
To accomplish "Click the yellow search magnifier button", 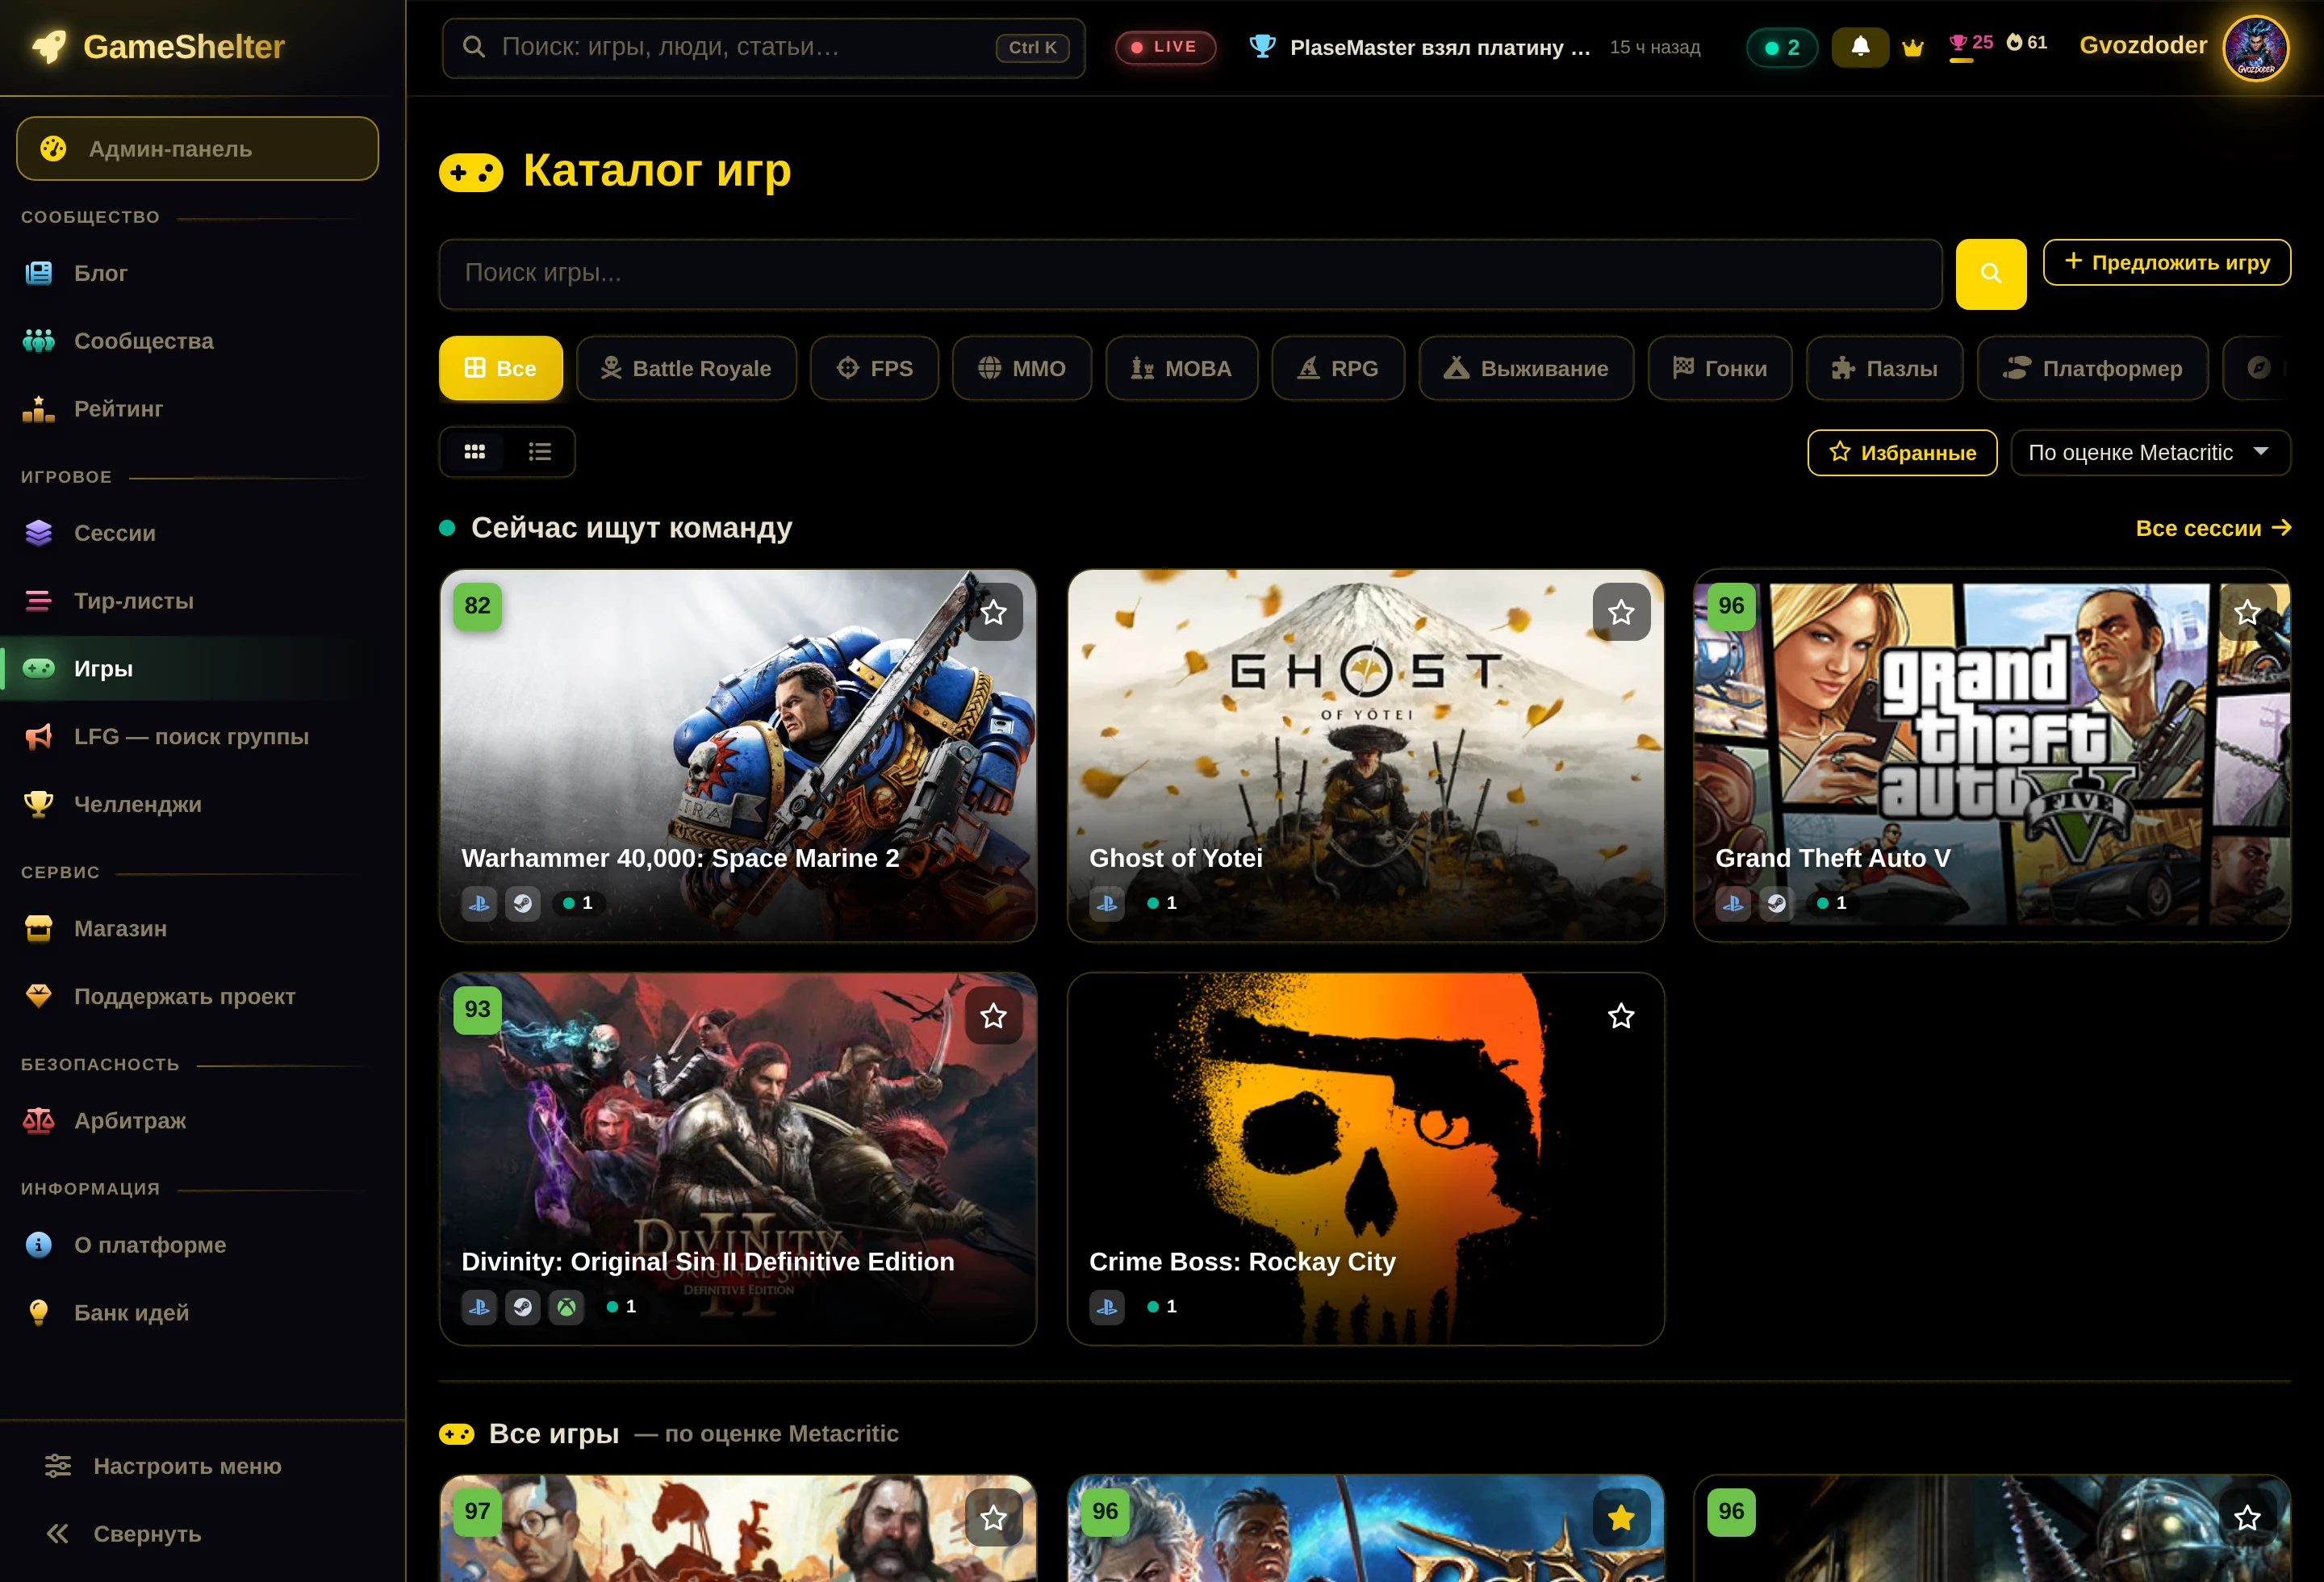I will (1990, 273).
